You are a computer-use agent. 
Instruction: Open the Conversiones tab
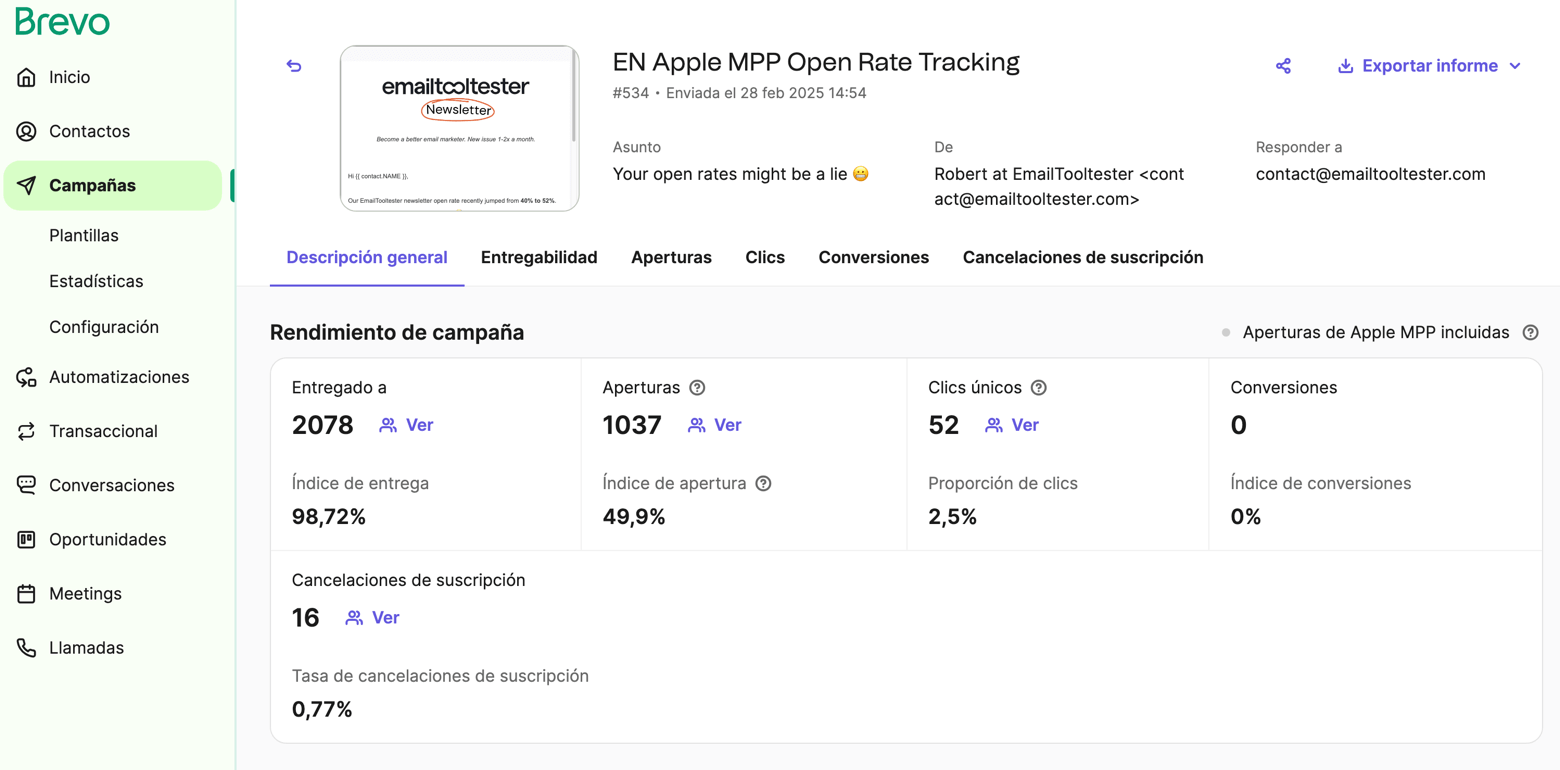coord(874,257)
